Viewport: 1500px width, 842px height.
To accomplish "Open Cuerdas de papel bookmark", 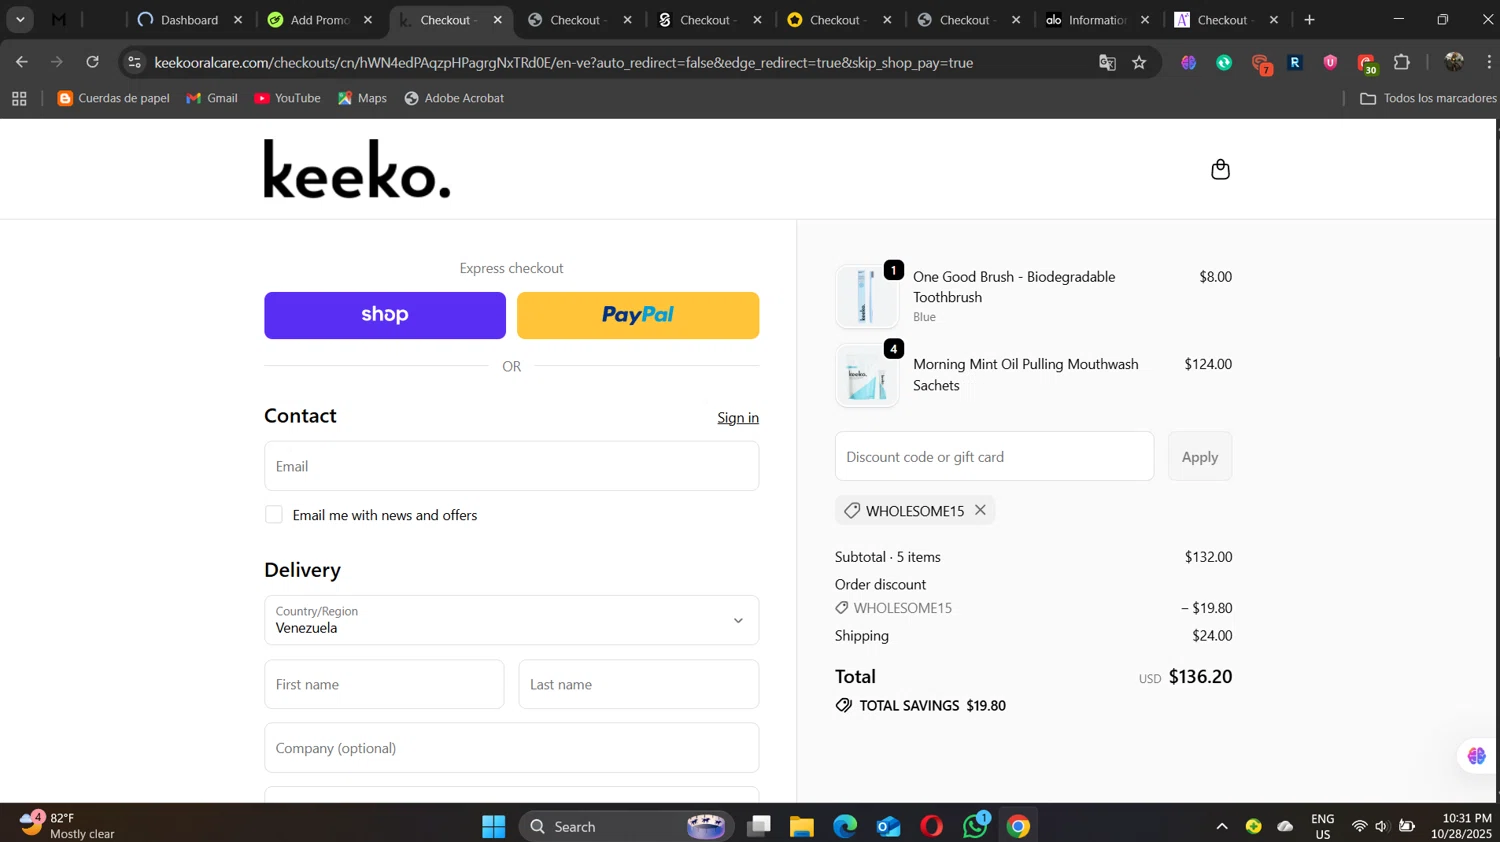I will (113, 98).
